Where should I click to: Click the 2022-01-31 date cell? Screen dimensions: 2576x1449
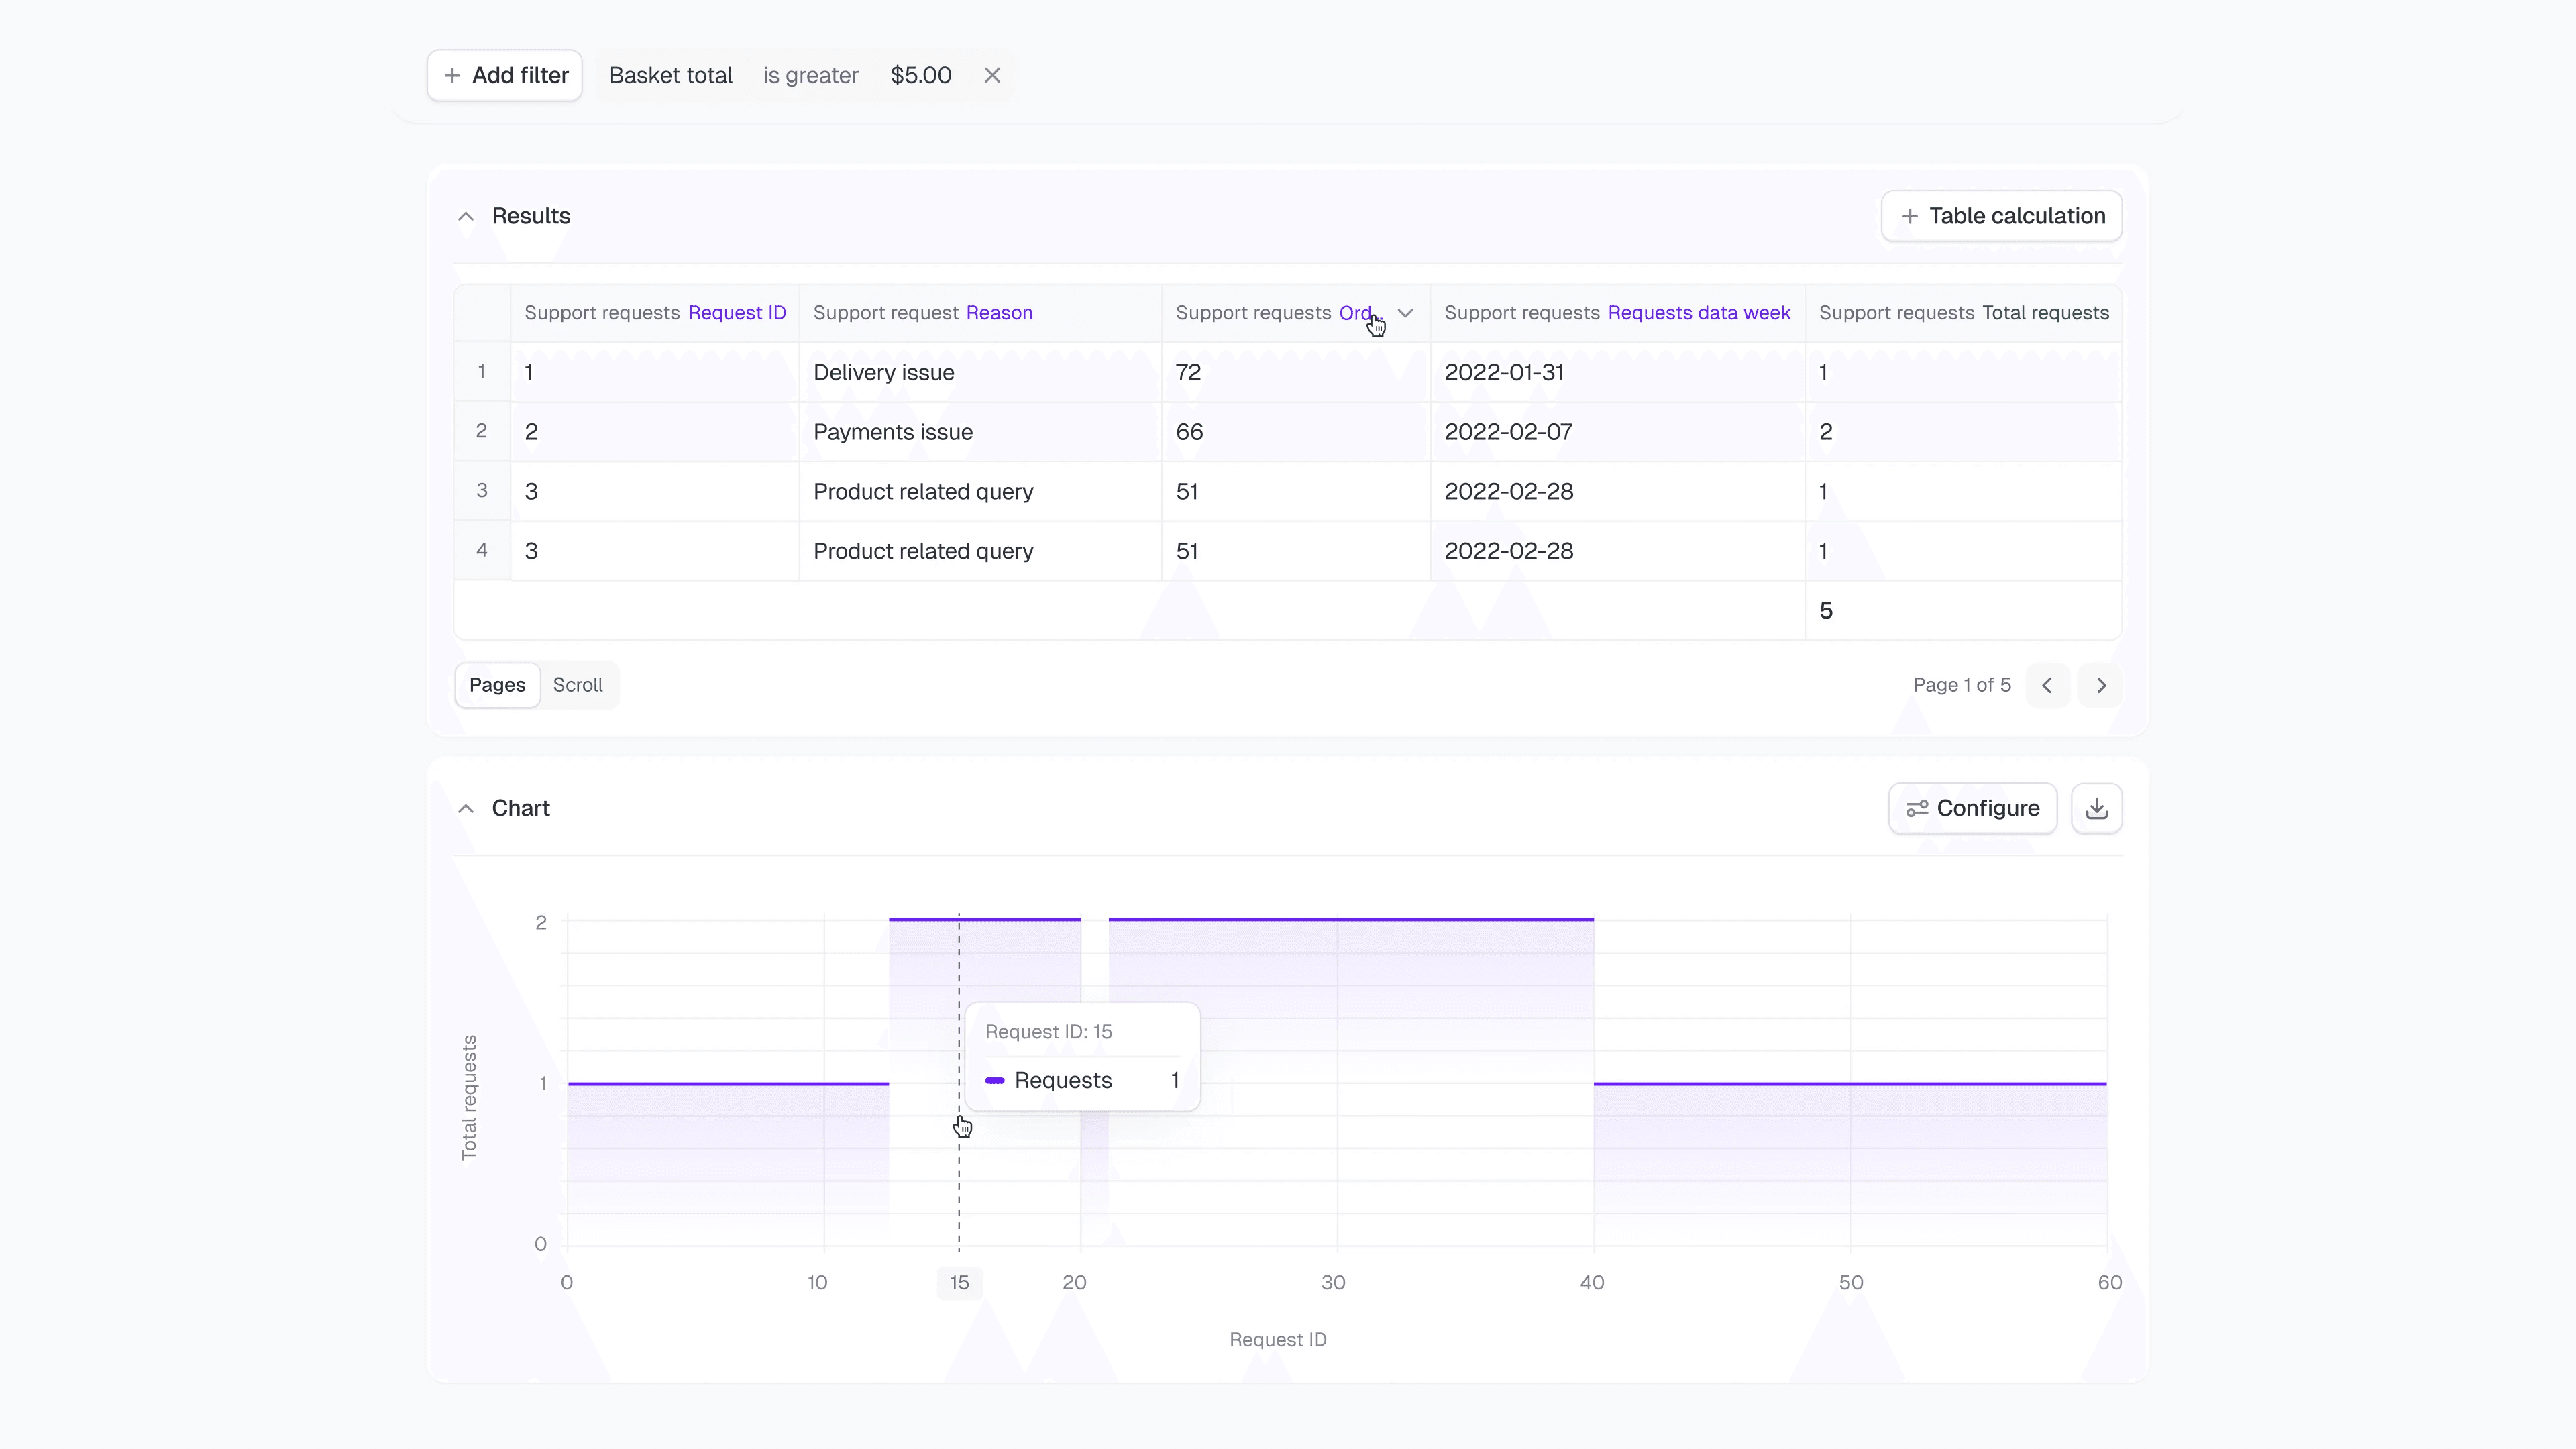[1618, 372]
